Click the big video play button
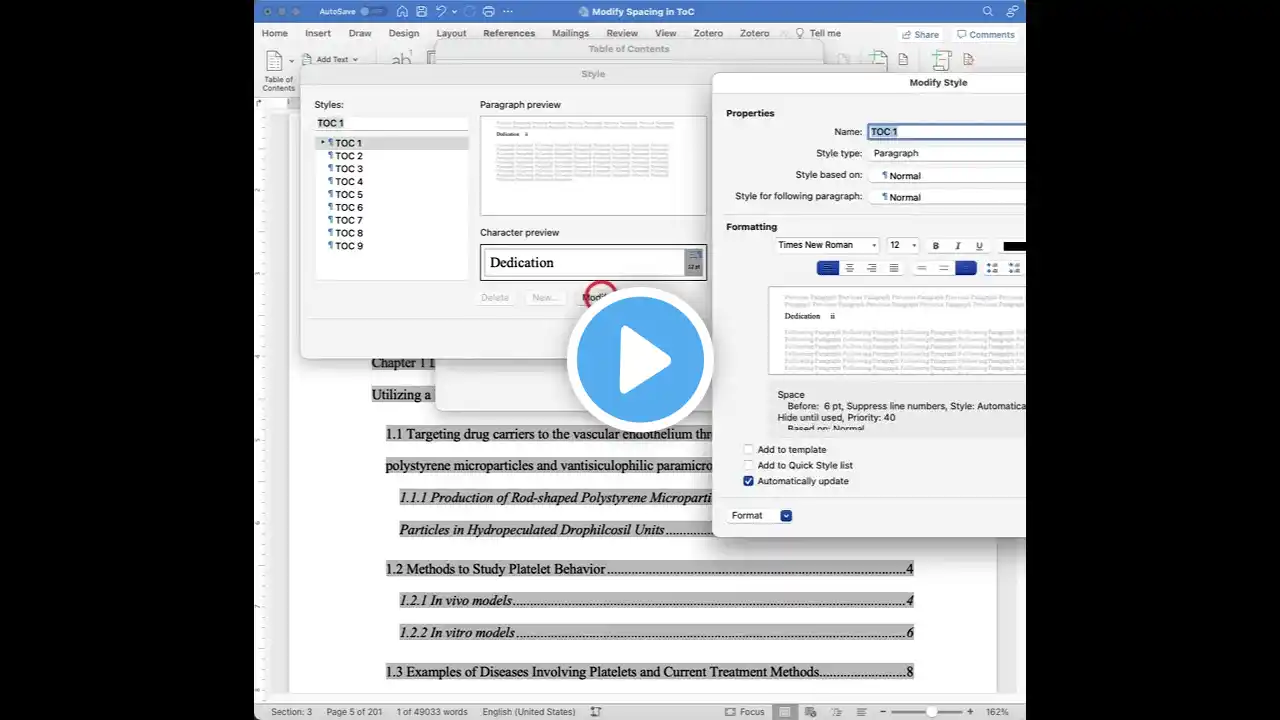This screenshot has width=1280, height=720. [640, 360]
